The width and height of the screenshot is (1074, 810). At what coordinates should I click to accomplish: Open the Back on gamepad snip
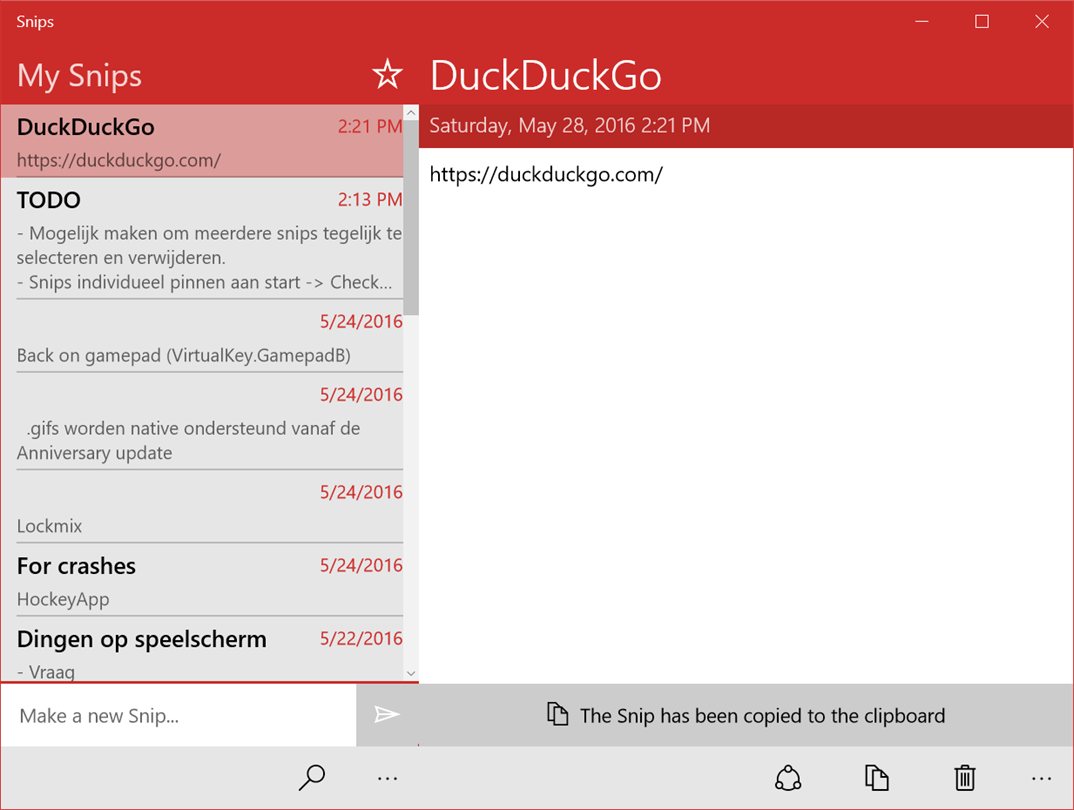(x=203, y=337)
